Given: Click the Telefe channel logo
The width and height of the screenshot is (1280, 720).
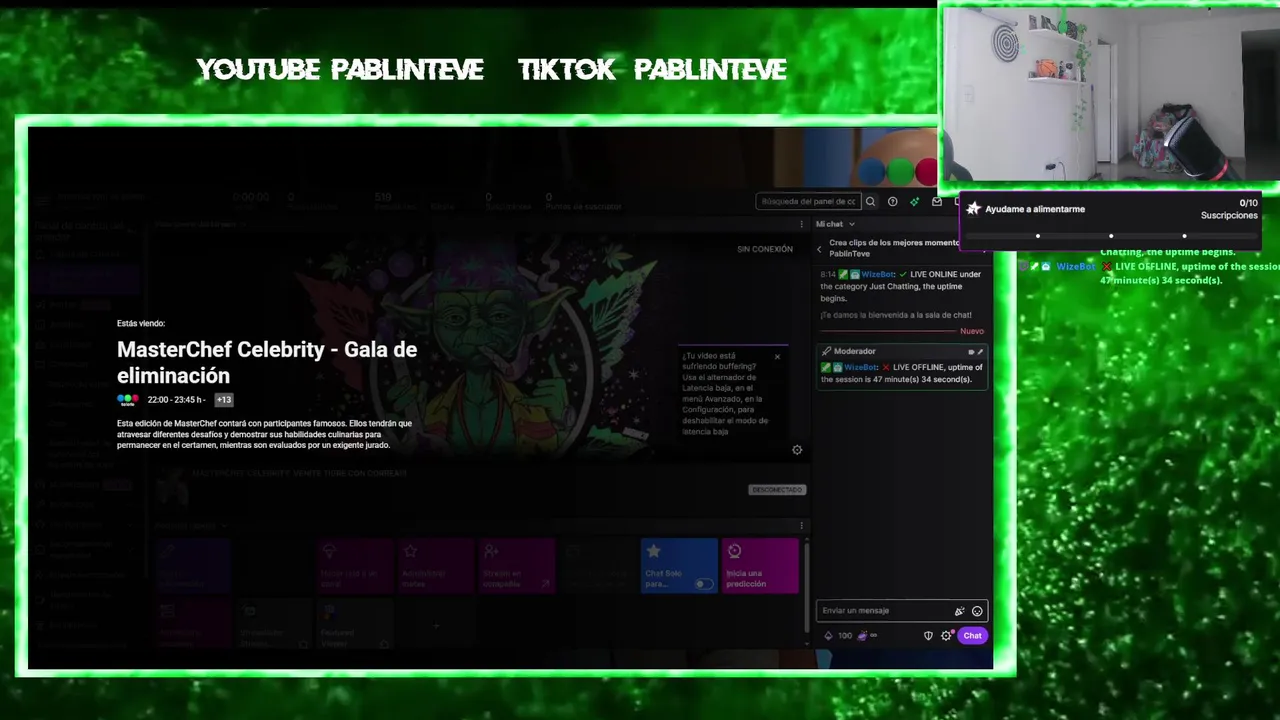Looking at the screenshot, I should [127, 400].
